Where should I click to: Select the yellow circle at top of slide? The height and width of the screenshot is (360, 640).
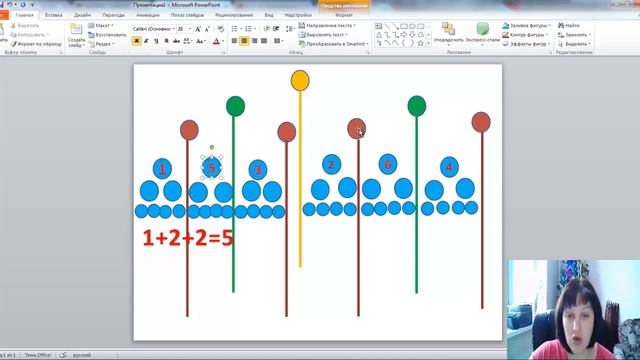(300, 80)
